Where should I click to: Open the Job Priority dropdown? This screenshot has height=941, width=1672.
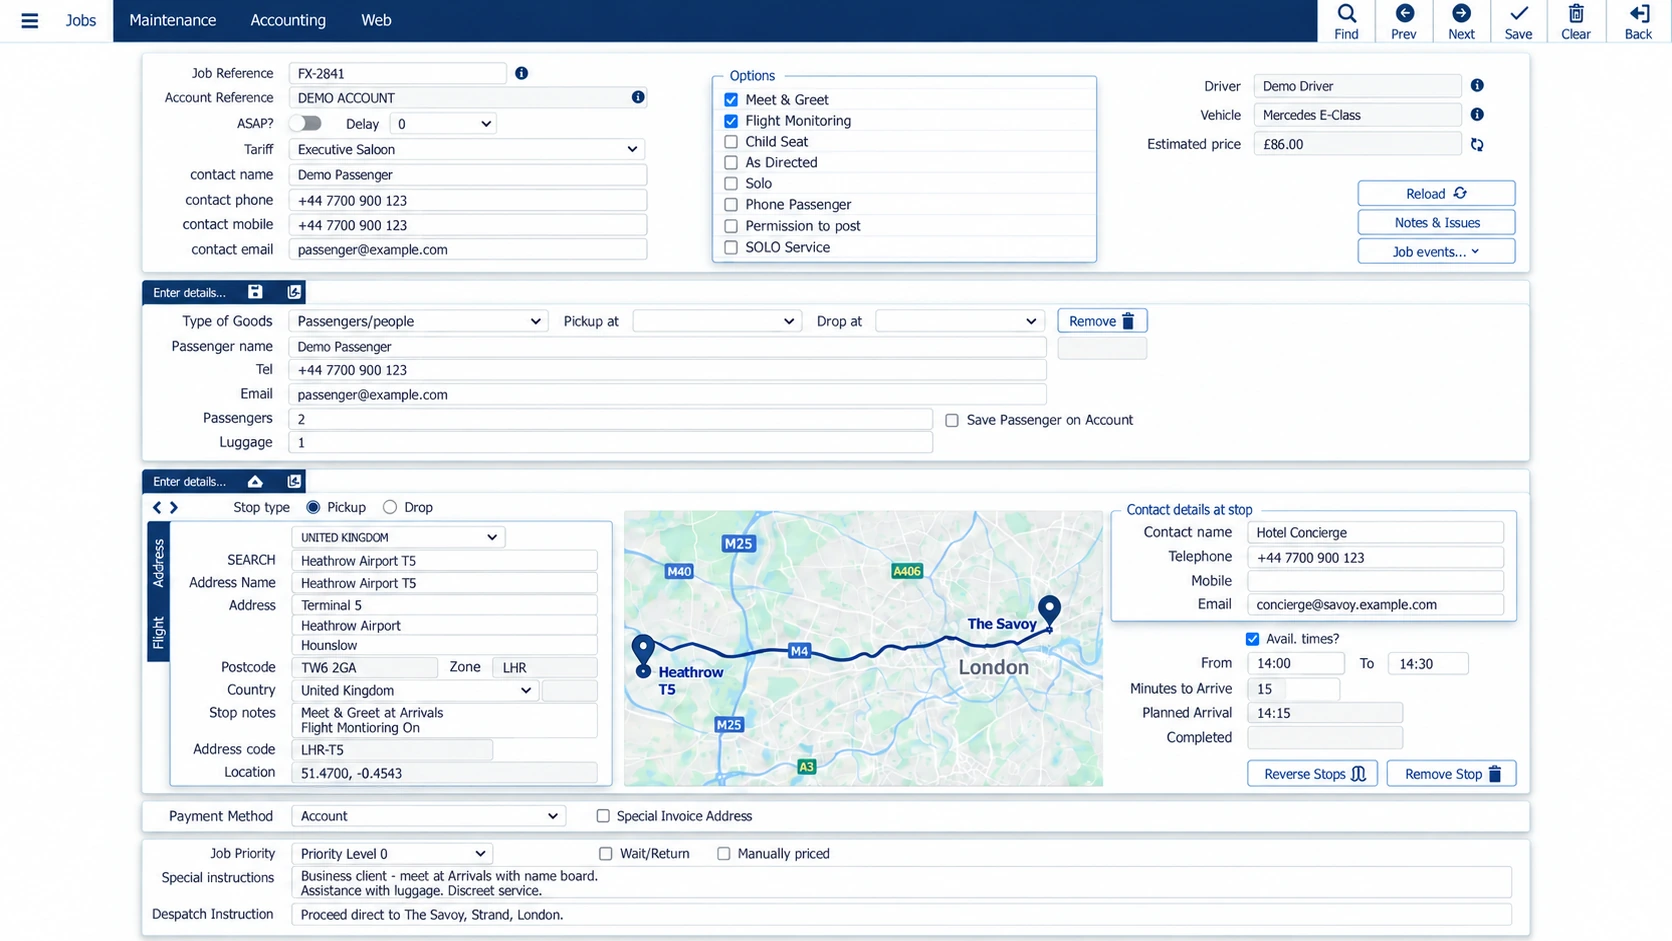click(x=392, y=853)
